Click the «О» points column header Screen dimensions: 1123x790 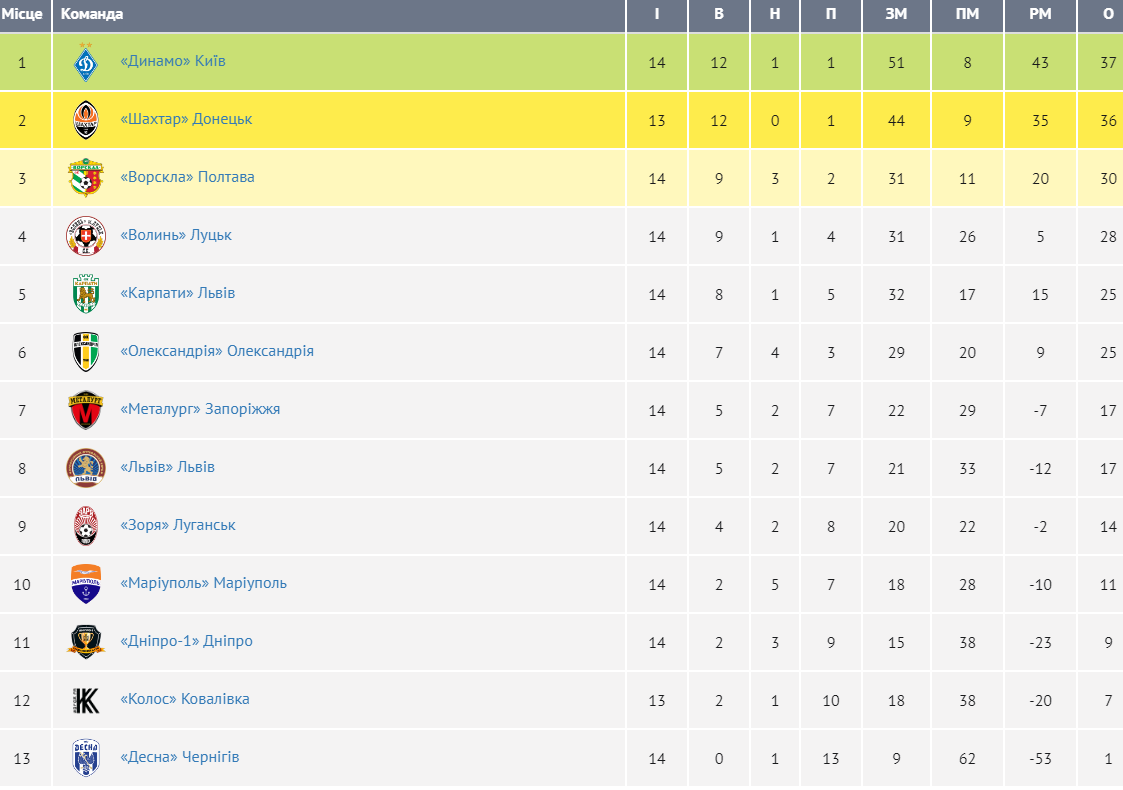(x=1108, y=14)
